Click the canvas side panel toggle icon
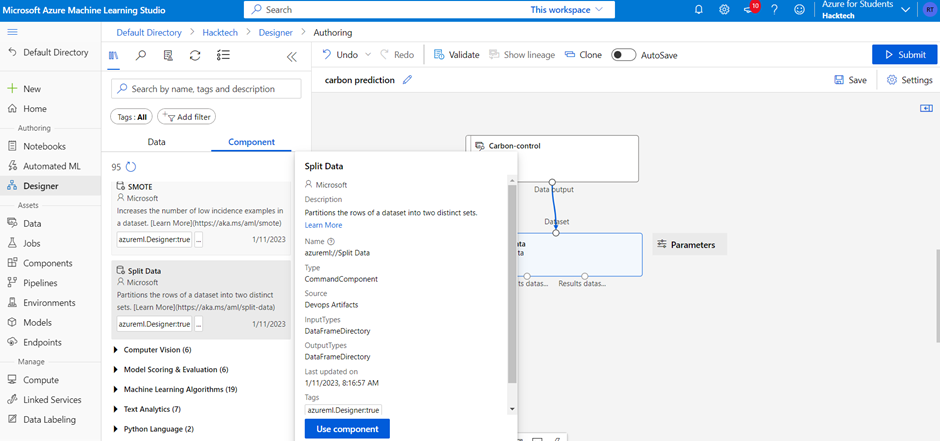 point(927,108)
